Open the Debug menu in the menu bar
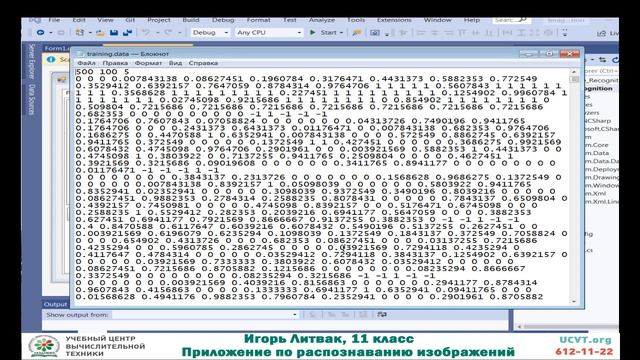 click(x=223, y=20)
